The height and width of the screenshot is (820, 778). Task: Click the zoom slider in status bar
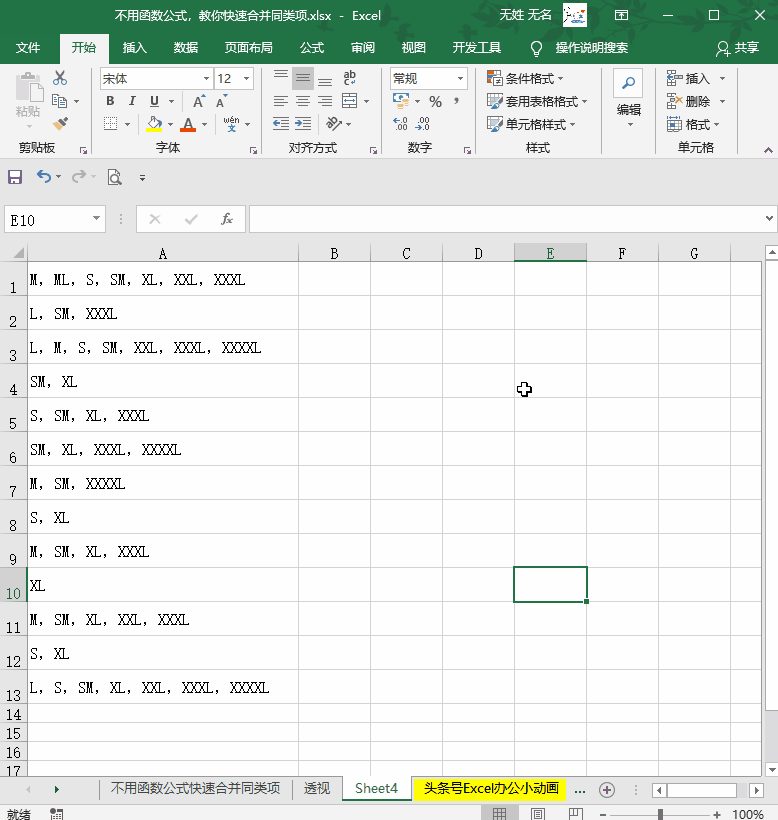click(660, 814)
